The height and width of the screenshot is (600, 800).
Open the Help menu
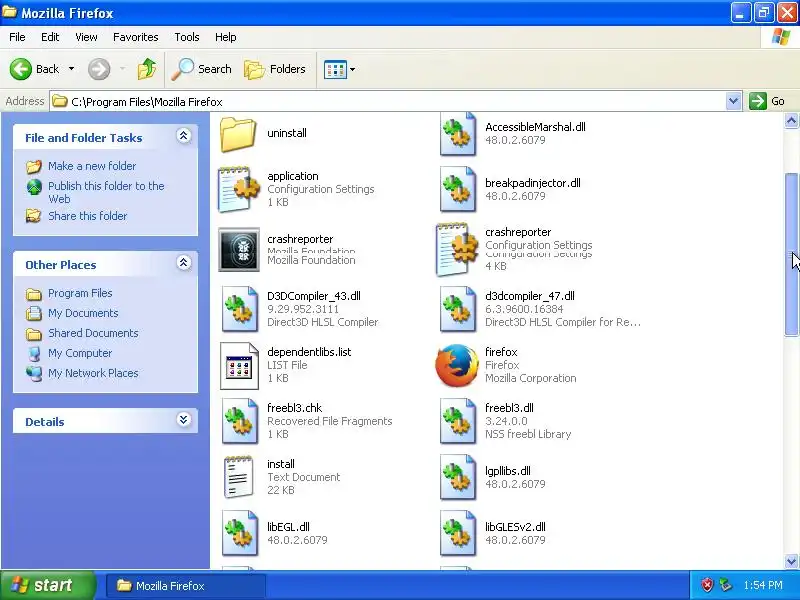(226, 37)
